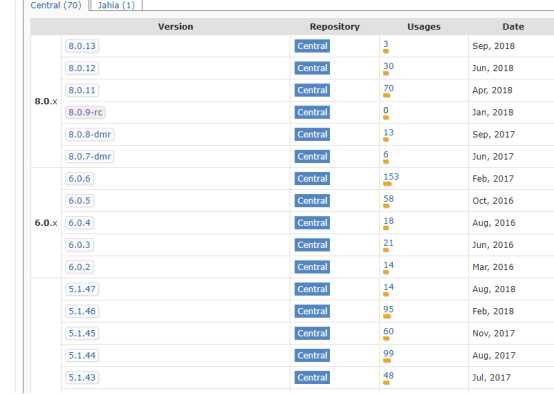Open version 5.1.47 link
Screen dimensions: 554x394
coord(82,289)
